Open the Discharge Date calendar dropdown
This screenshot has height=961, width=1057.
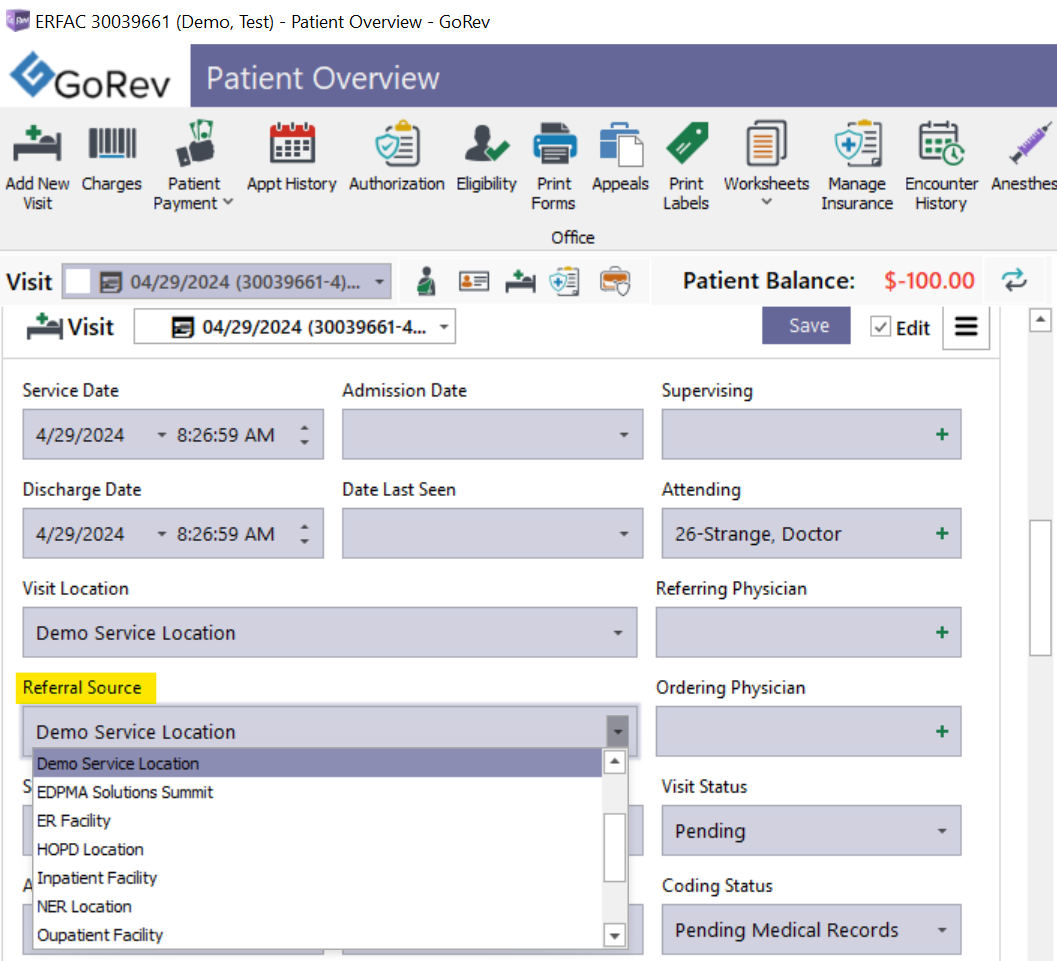(x=162, y=534)
